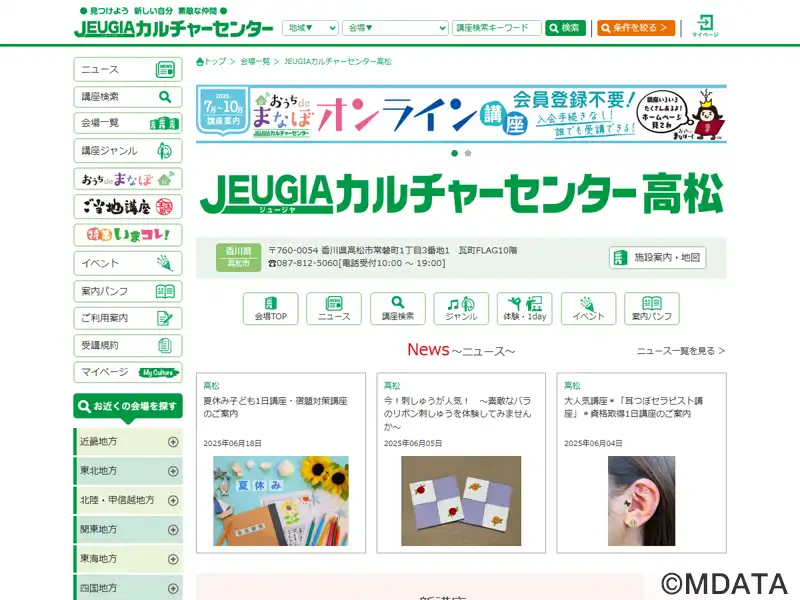Viewport: 800px width, 600px height.
Task: Open the マイページ login icon in header
Action: coord(705,26)
